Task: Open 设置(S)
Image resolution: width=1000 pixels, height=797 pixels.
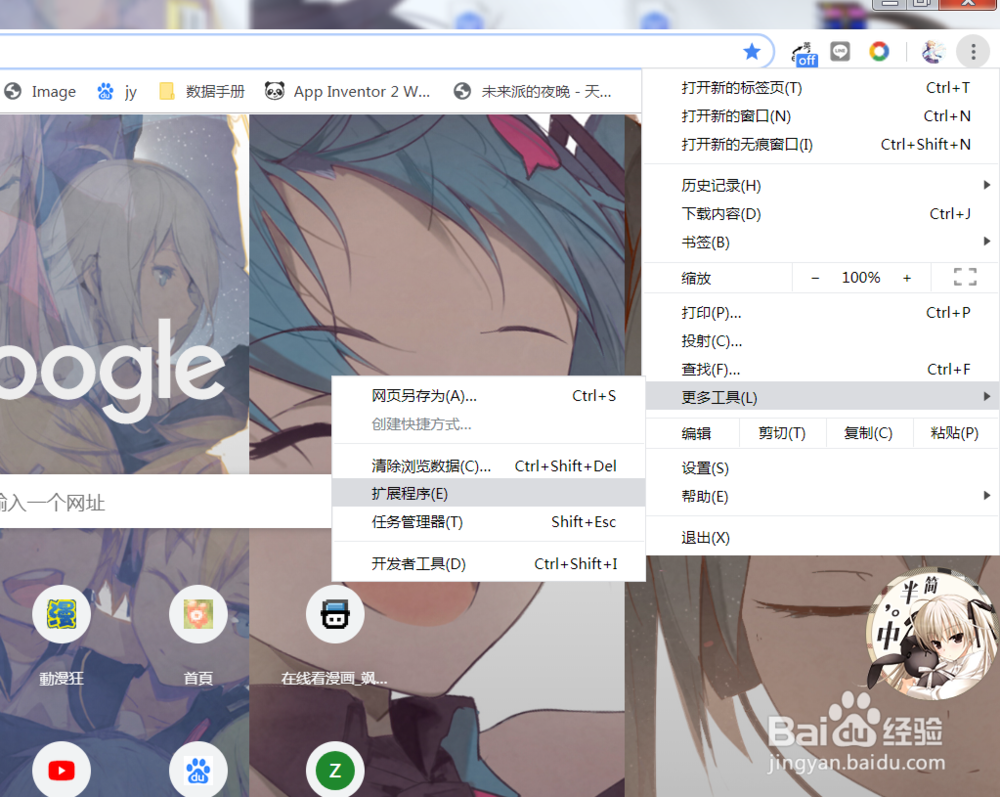Action: 821,469
